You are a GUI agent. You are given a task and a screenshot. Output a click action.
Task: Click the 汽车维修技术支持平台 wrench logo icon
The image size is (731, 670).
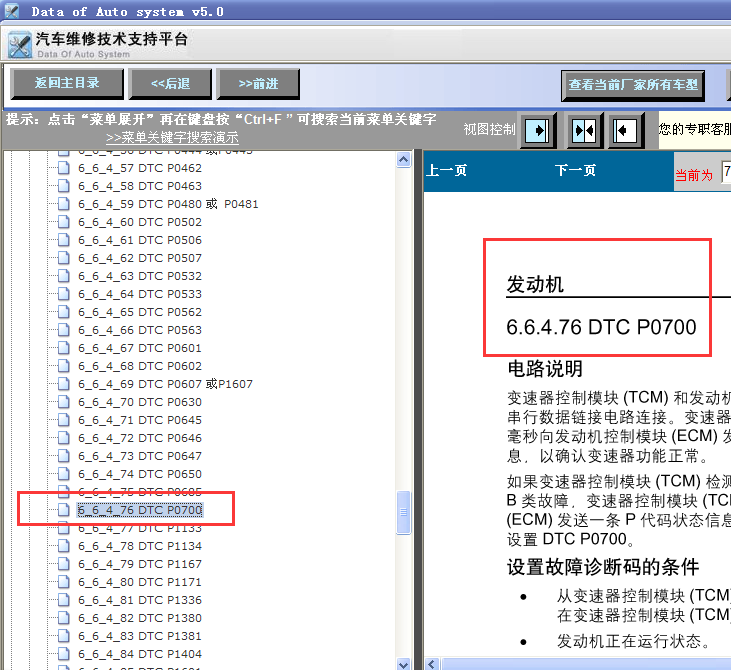20,45
